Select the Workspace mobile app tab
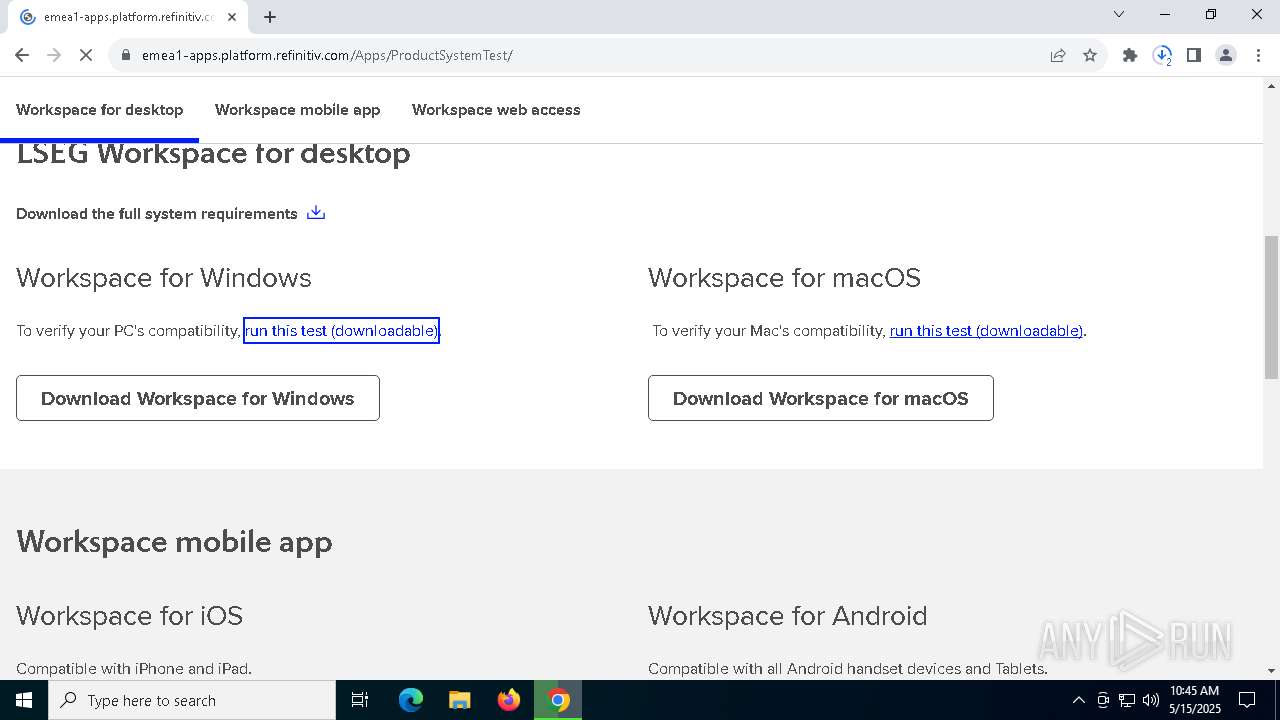 tap(297, 110)
